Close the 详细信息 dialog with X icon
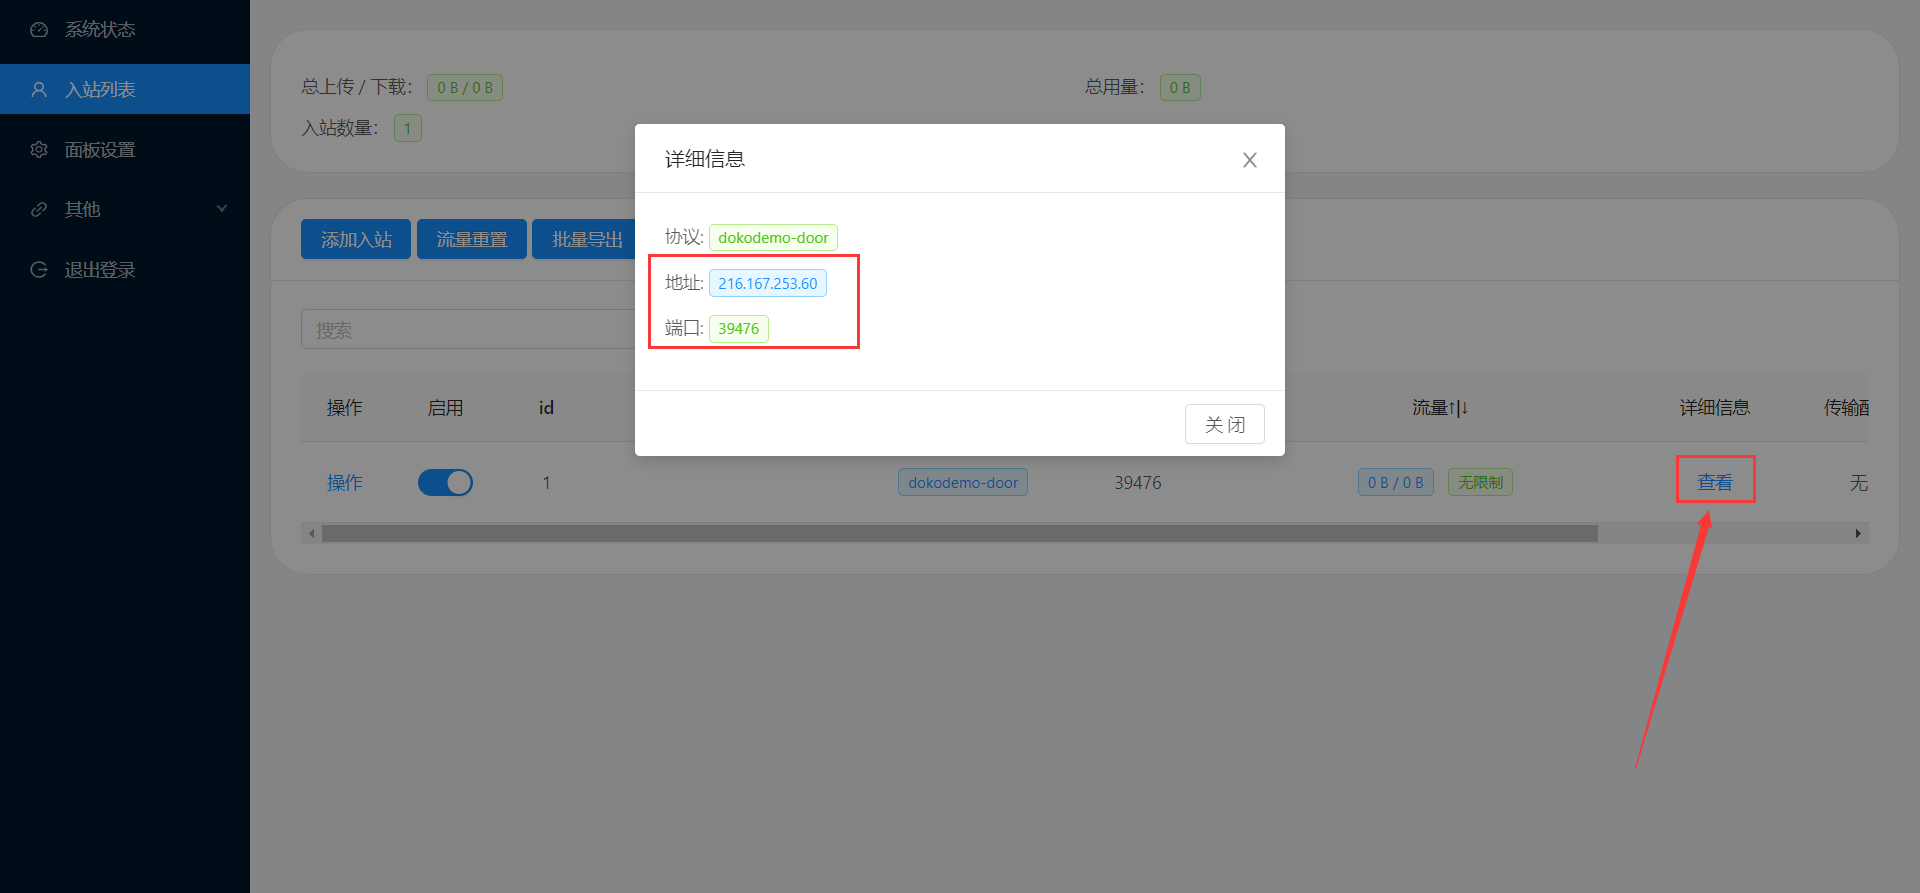 (1249, 160)
